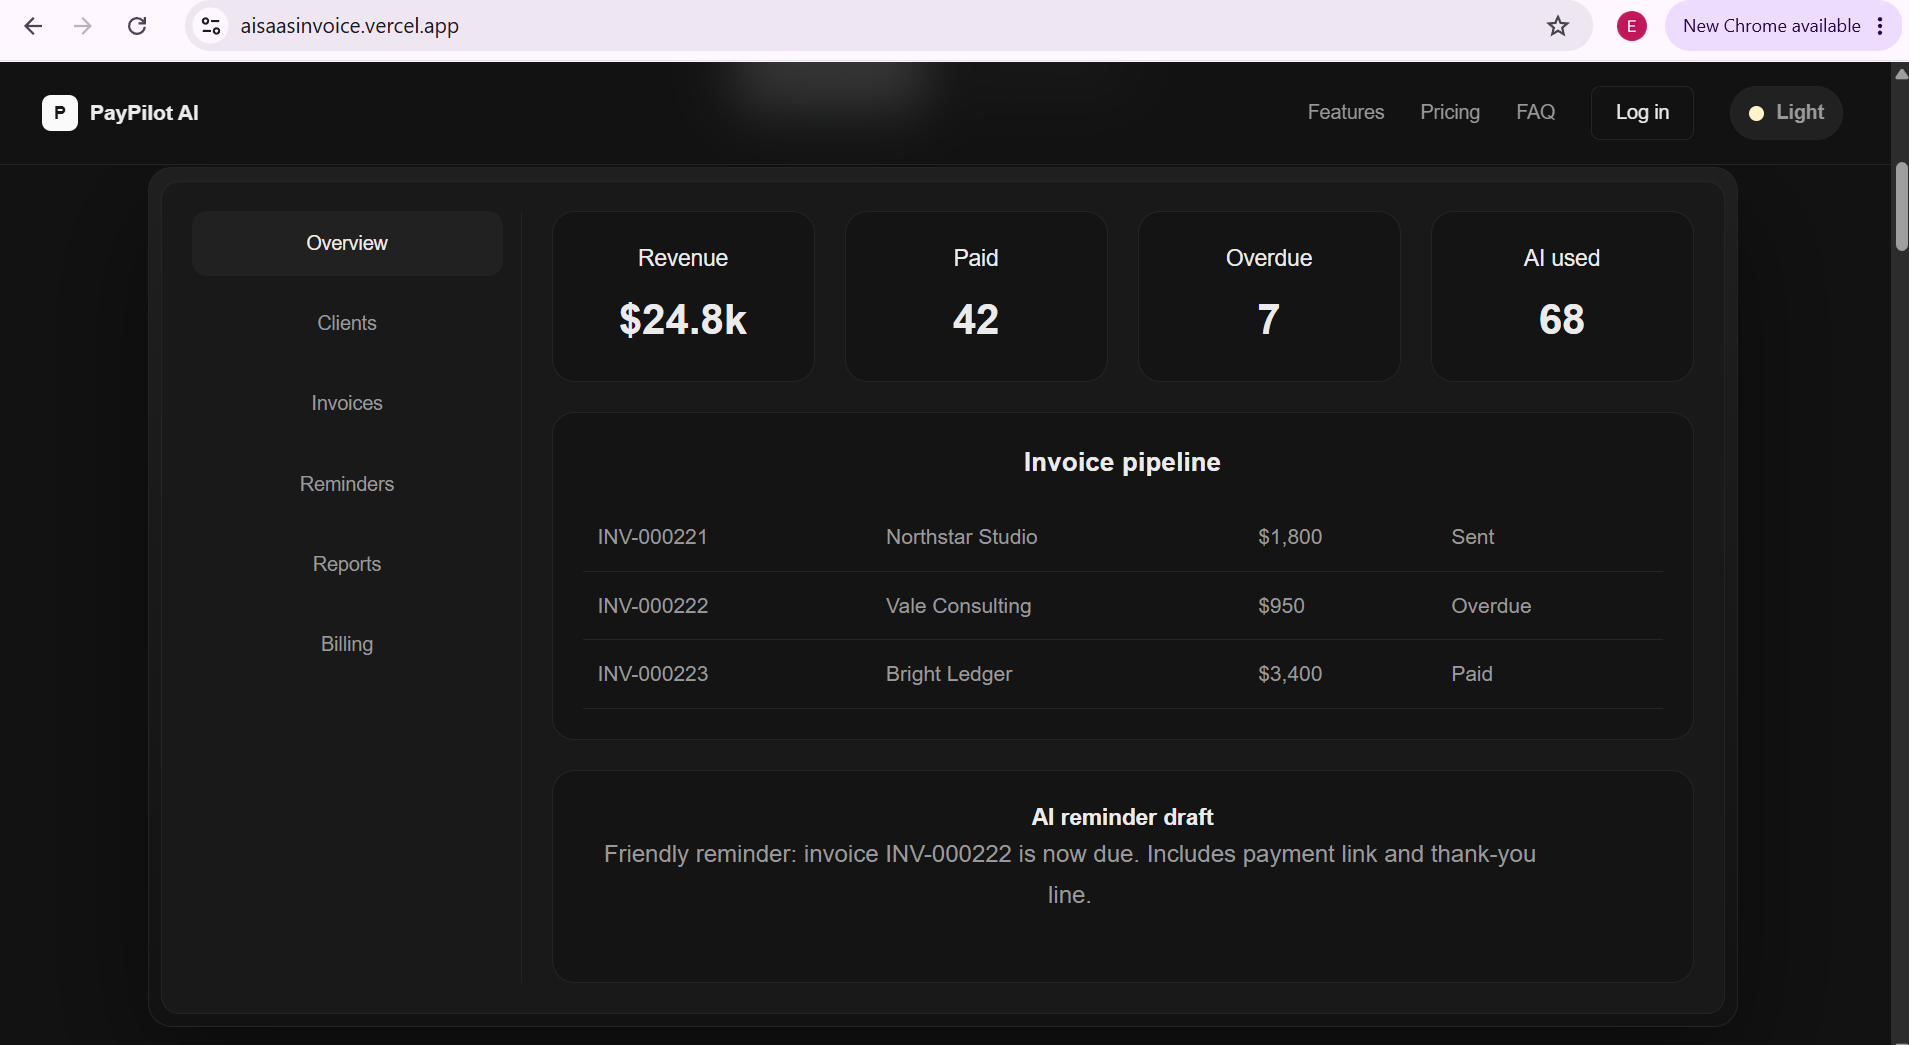Open the FAQ nav link

point(1536,113)
